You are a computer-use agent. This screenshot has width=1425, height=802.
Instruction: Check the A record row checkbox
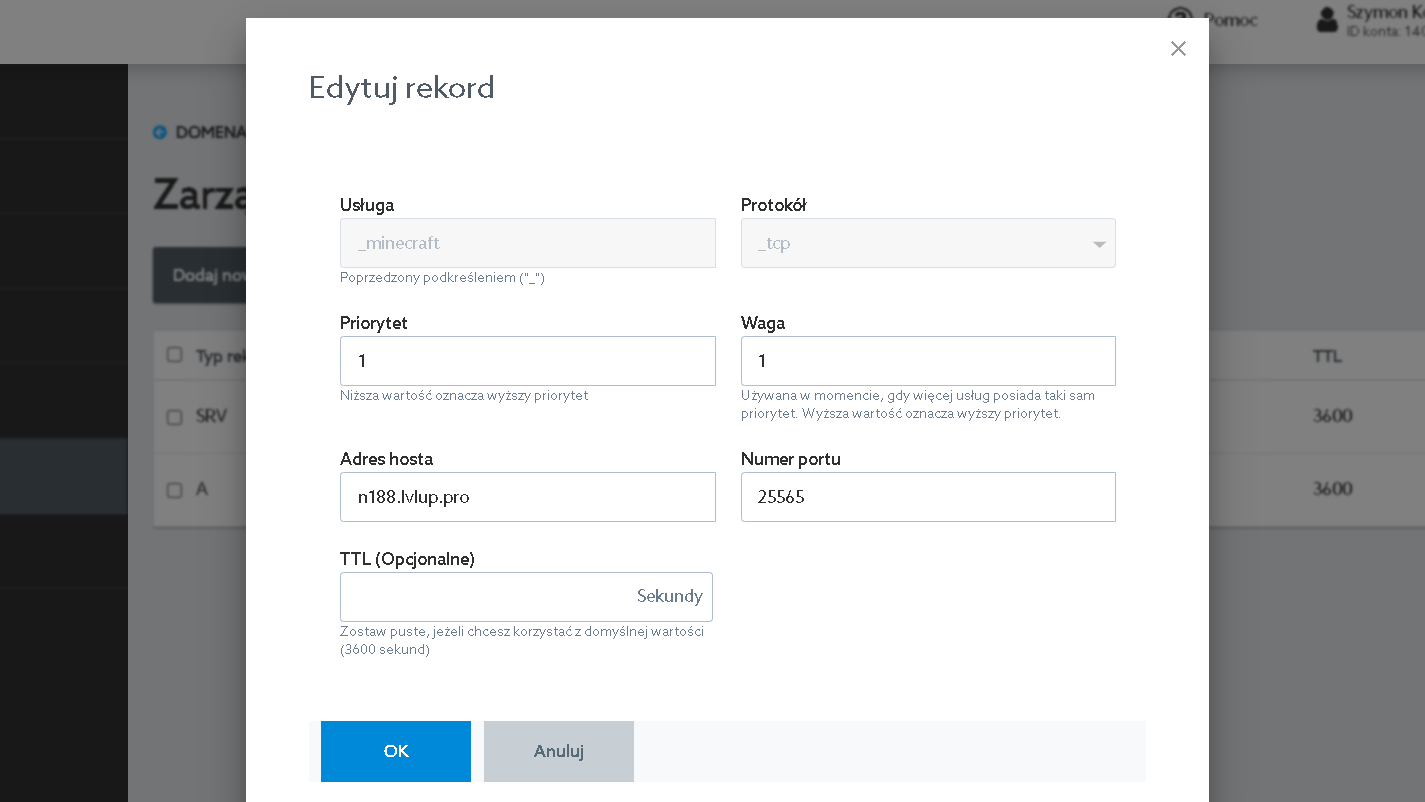point(175,490)
